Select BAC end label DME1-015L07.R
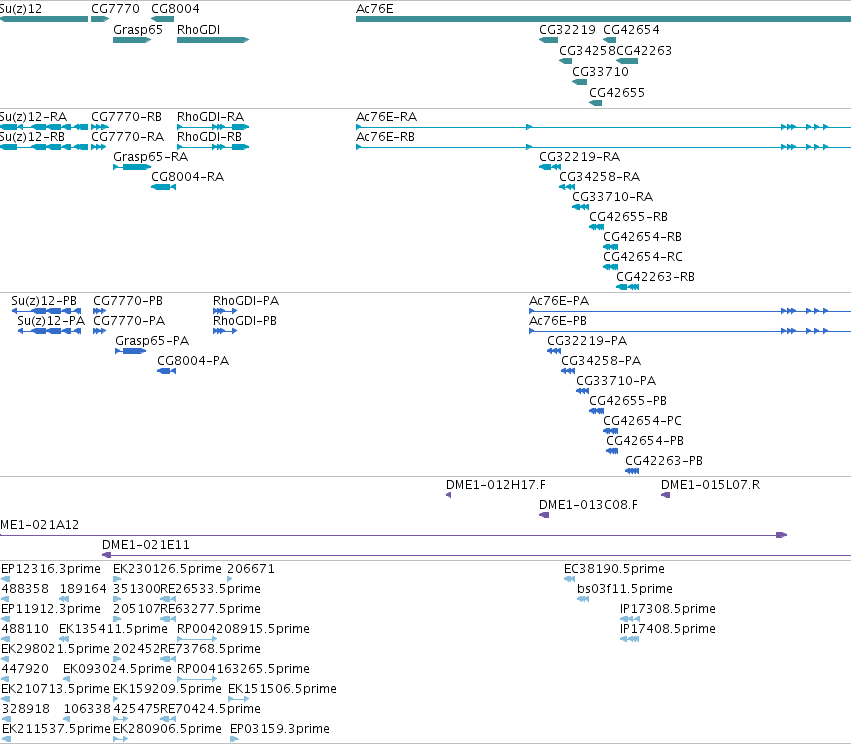851x744 pixels. pyautogui.click(x=710, y=485)
